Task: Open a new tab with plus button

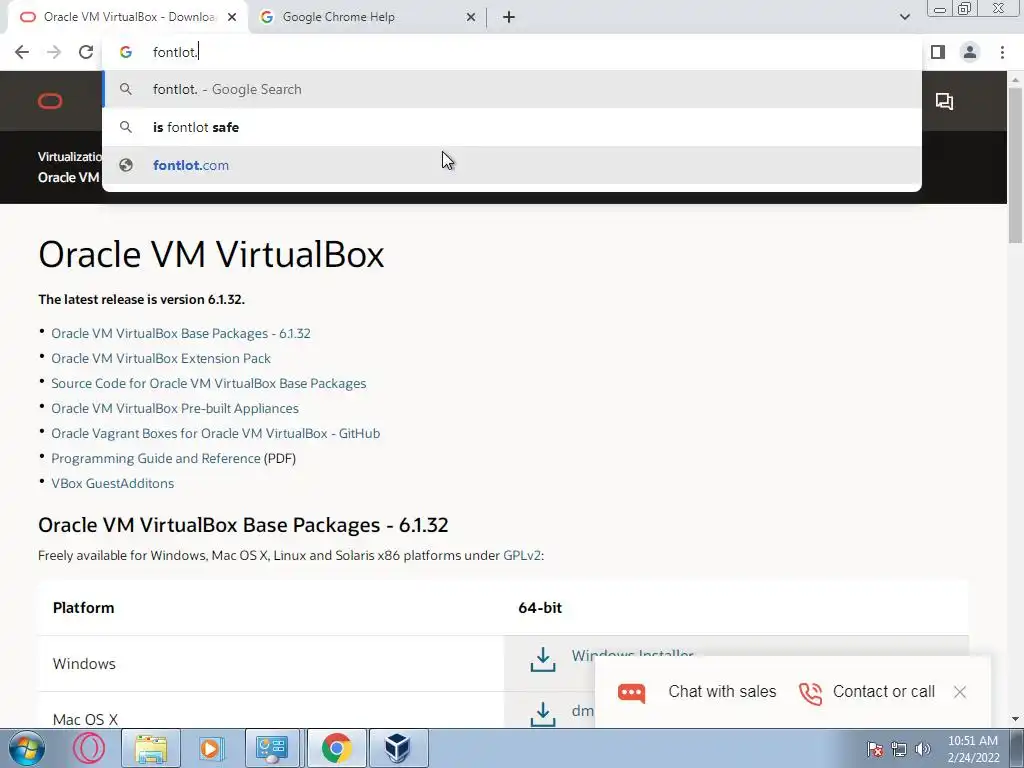Action: point(509,18)
